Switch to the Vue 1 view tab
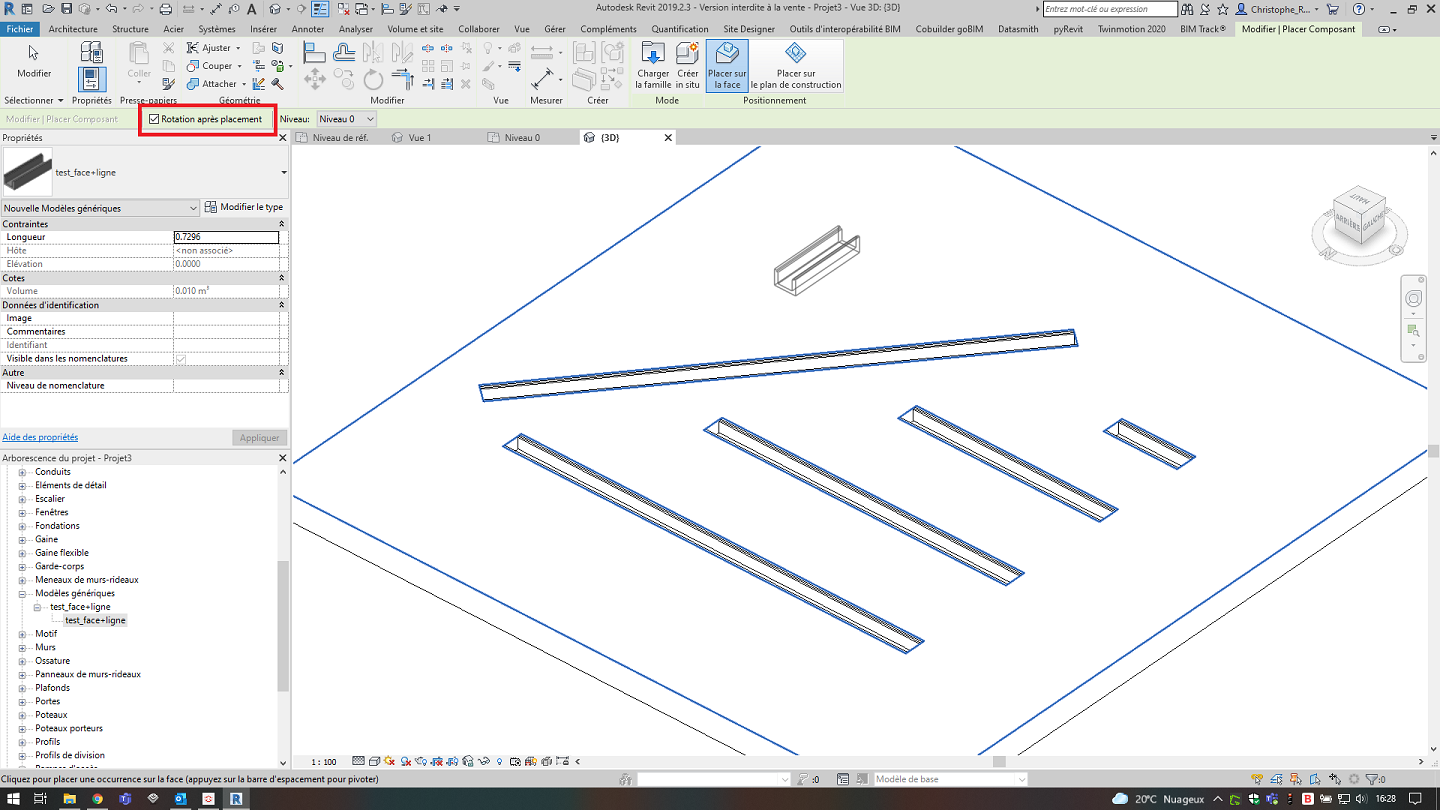The width and height of the screenshot is (1440, 810). [x=420, y=138]
